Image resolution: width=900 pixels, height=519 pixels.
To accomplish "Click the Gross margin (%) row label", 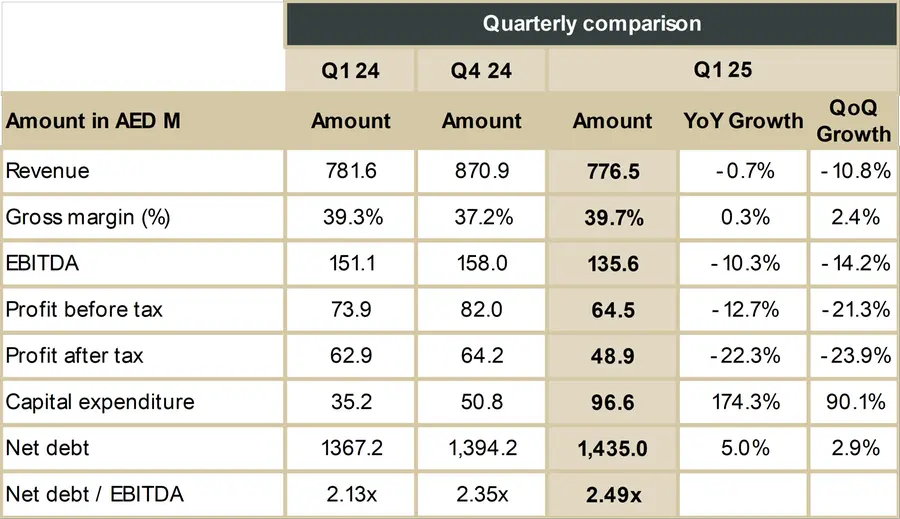I will point(88,218).
